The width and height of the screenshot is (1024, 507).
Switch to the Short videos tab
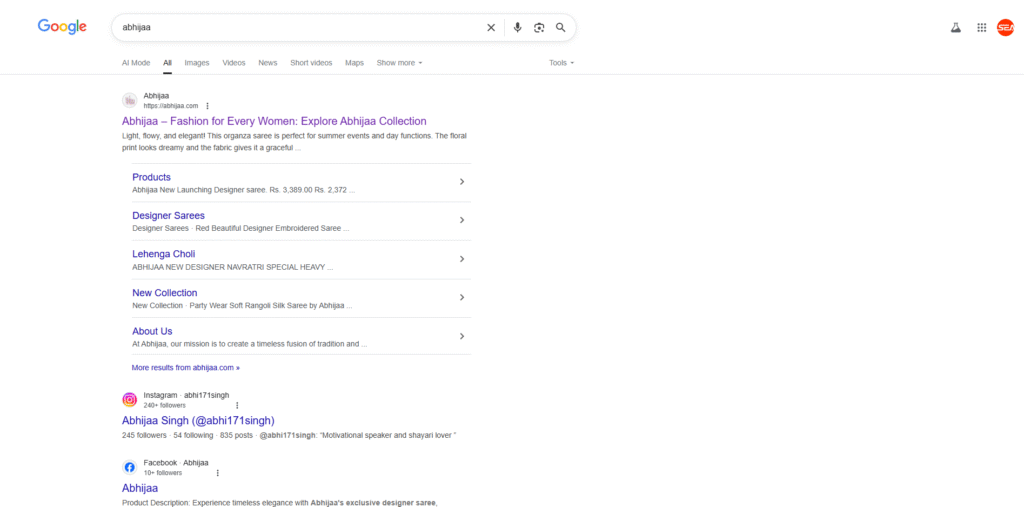pos(311,63)
